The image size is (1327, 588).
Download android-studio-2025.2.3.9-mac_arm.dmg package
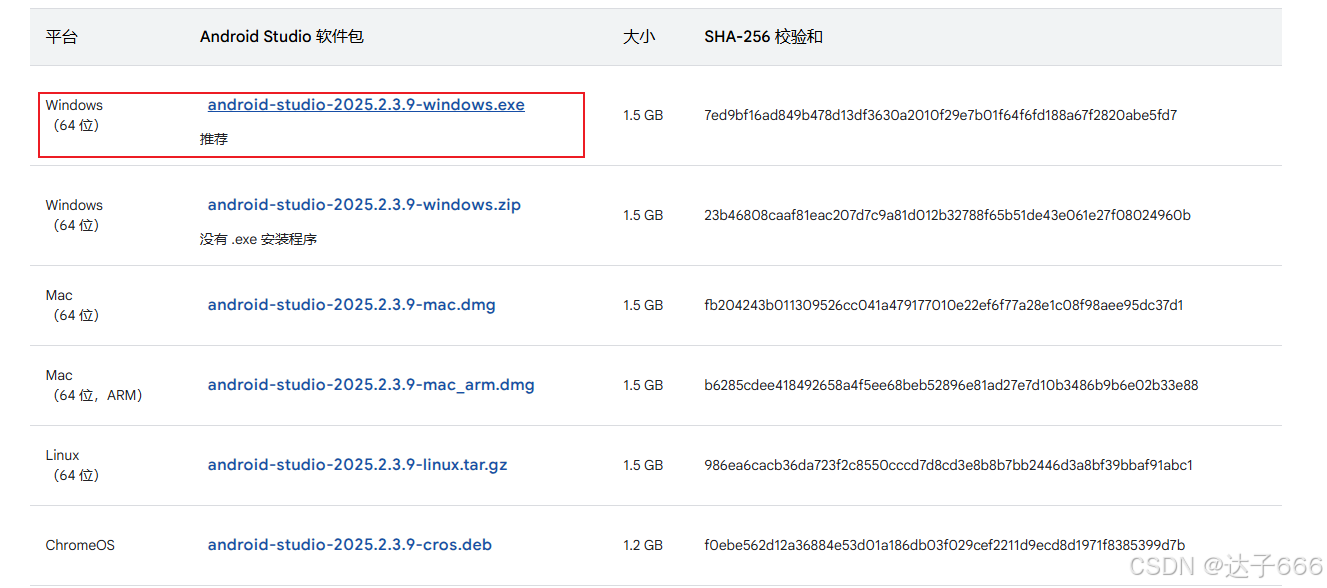(x=371, y=385)
